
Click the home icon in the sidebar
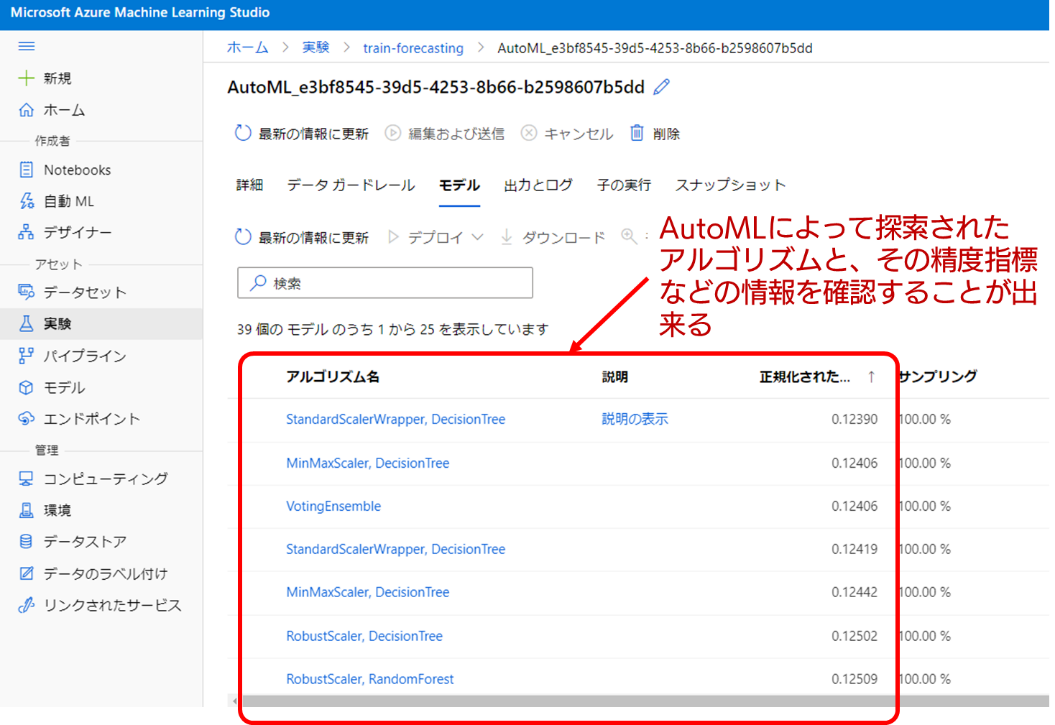pos(26,110)
